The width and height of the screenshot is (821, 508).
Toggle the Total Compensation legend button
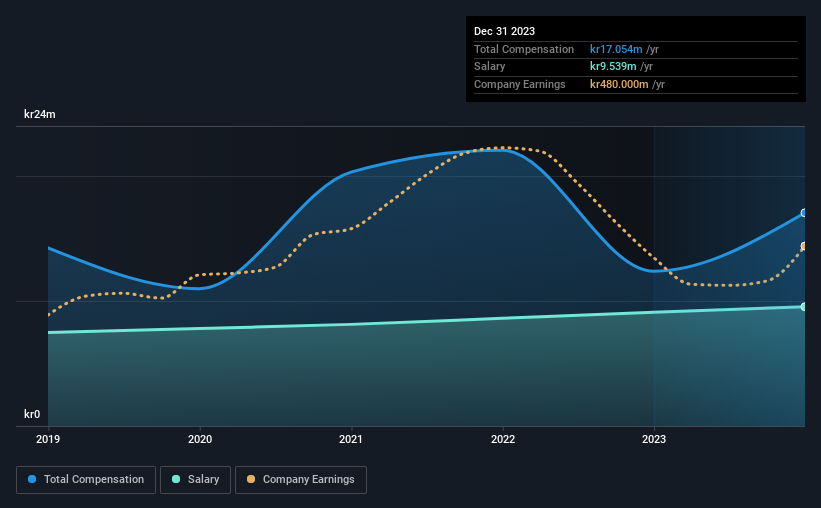coord(86,480)
